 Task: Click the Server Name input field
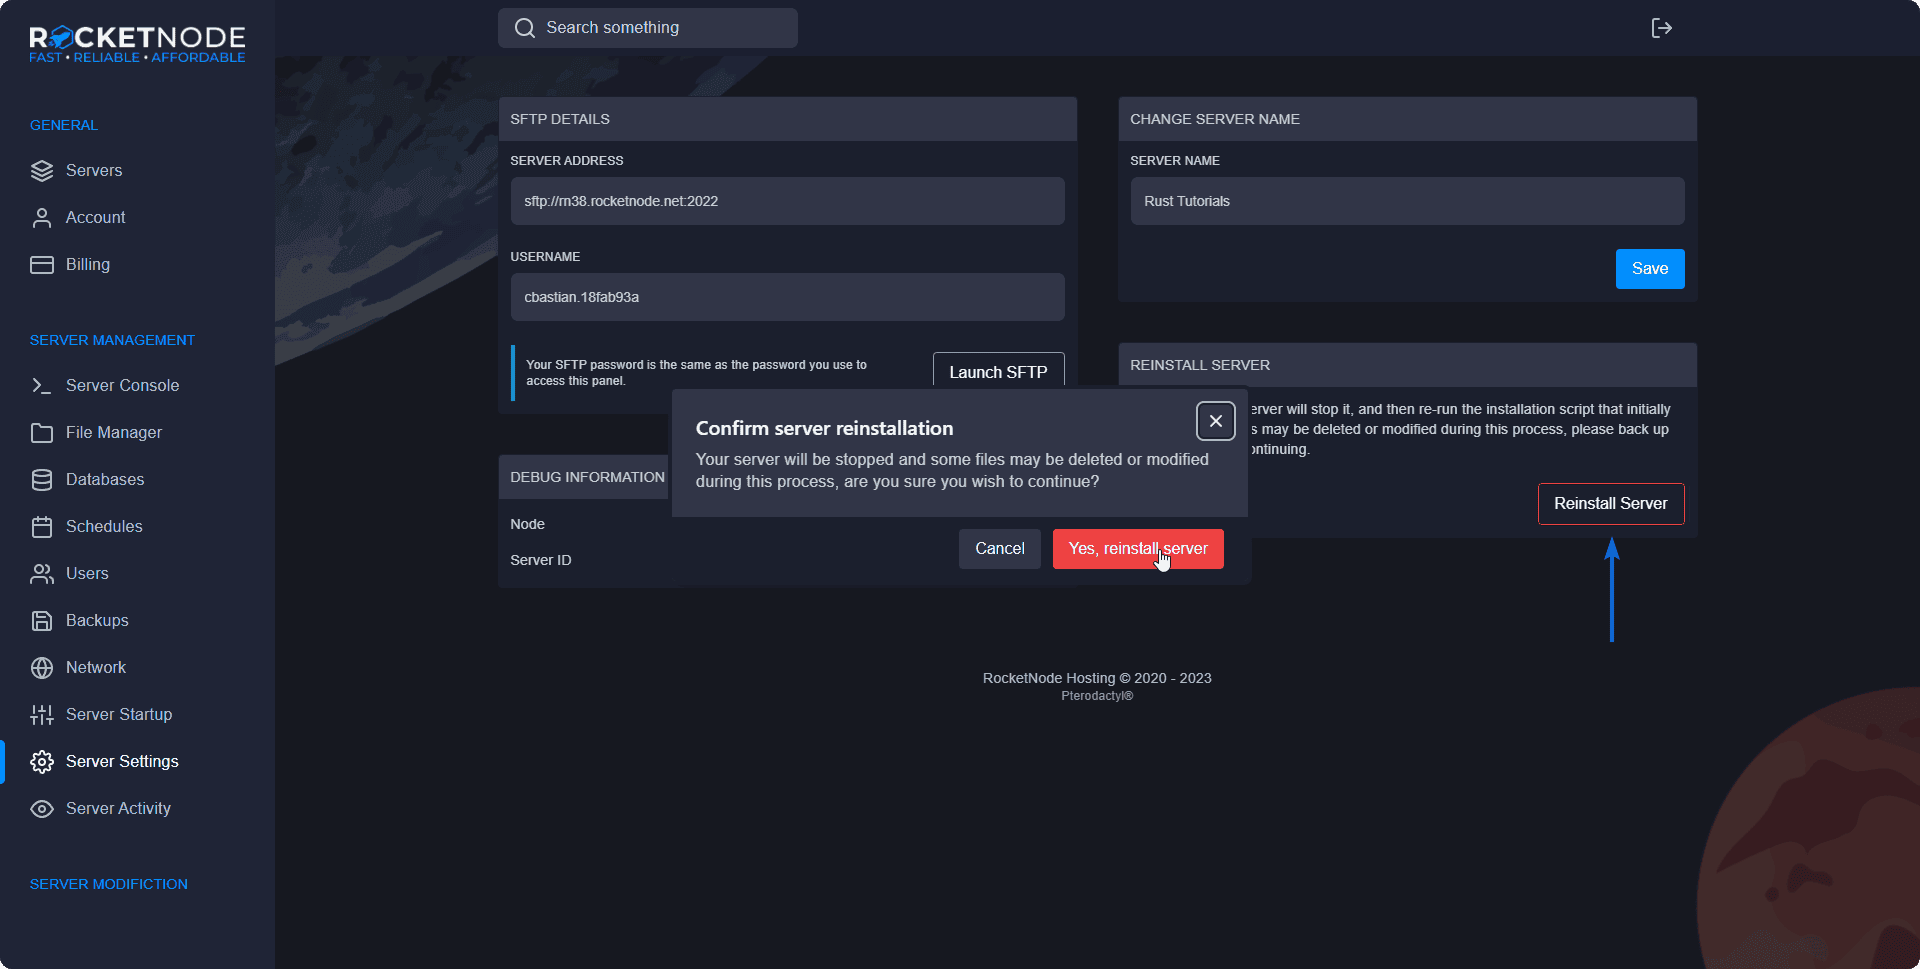[1406, 201]
